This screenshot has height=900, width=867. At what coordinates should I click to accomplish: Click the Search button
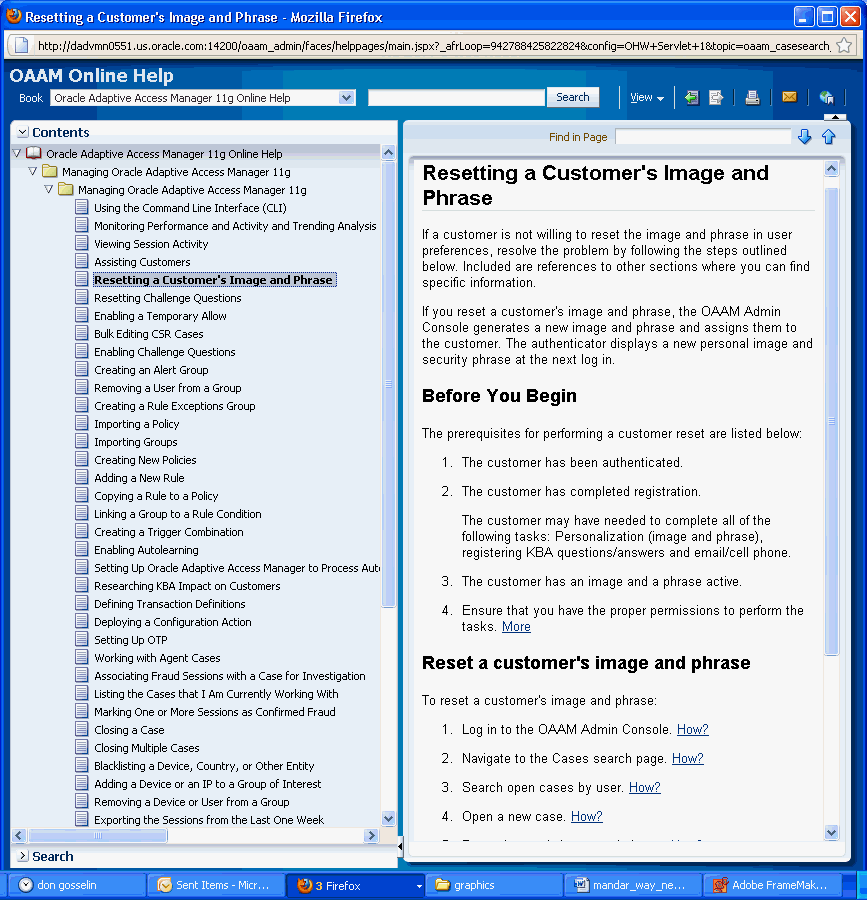(572, 97)
